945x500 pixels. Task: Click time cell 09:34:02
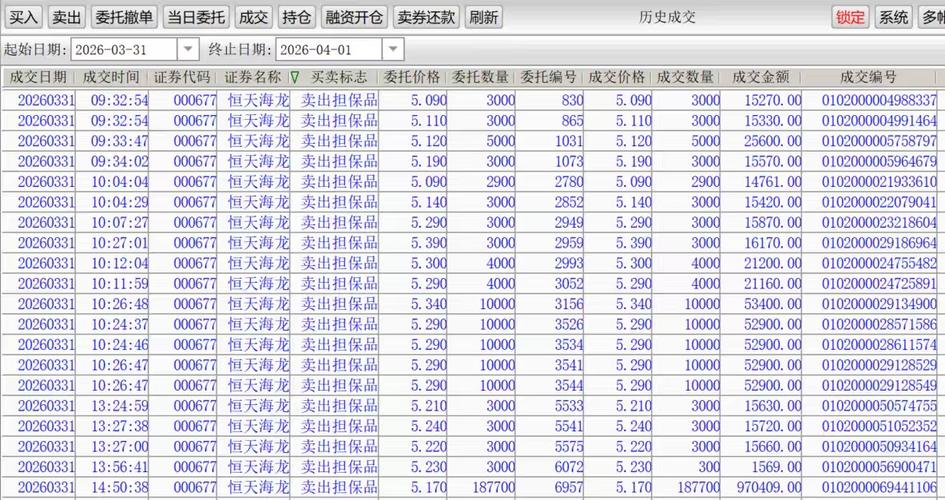pos(119,161)
